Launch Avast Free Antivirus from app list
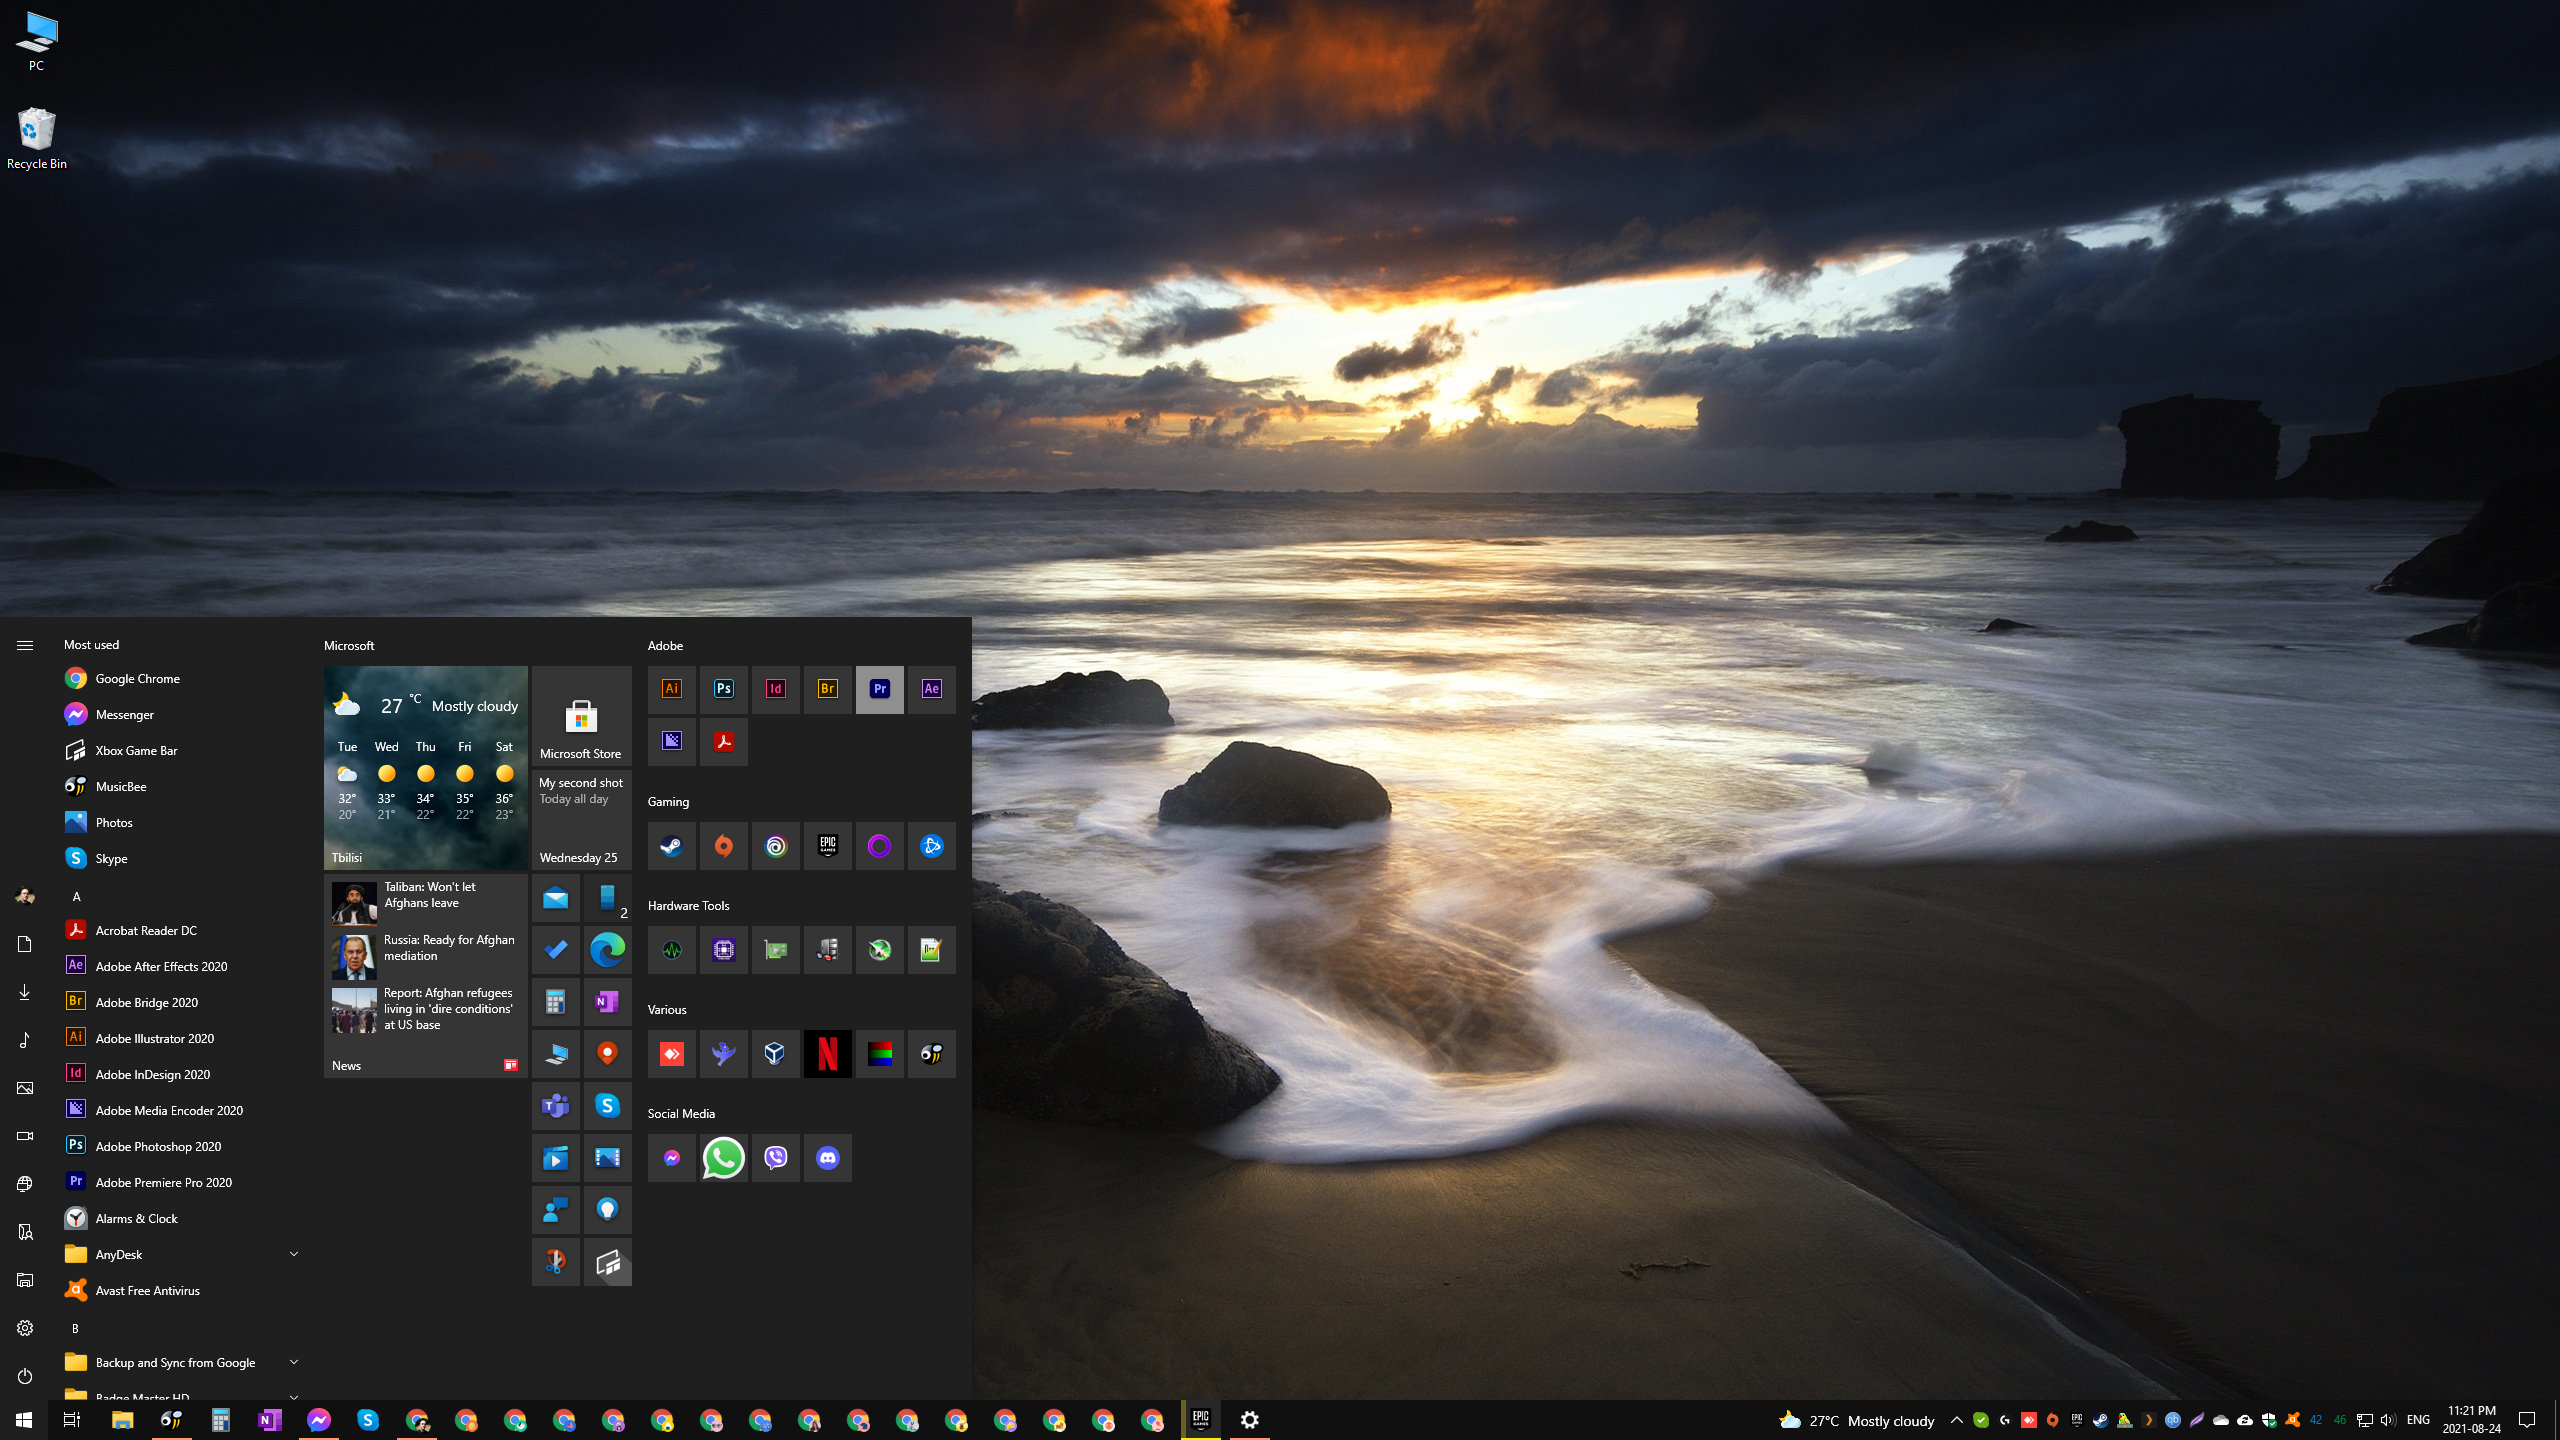The image size is (2560, 1440). coord(182,1291)
